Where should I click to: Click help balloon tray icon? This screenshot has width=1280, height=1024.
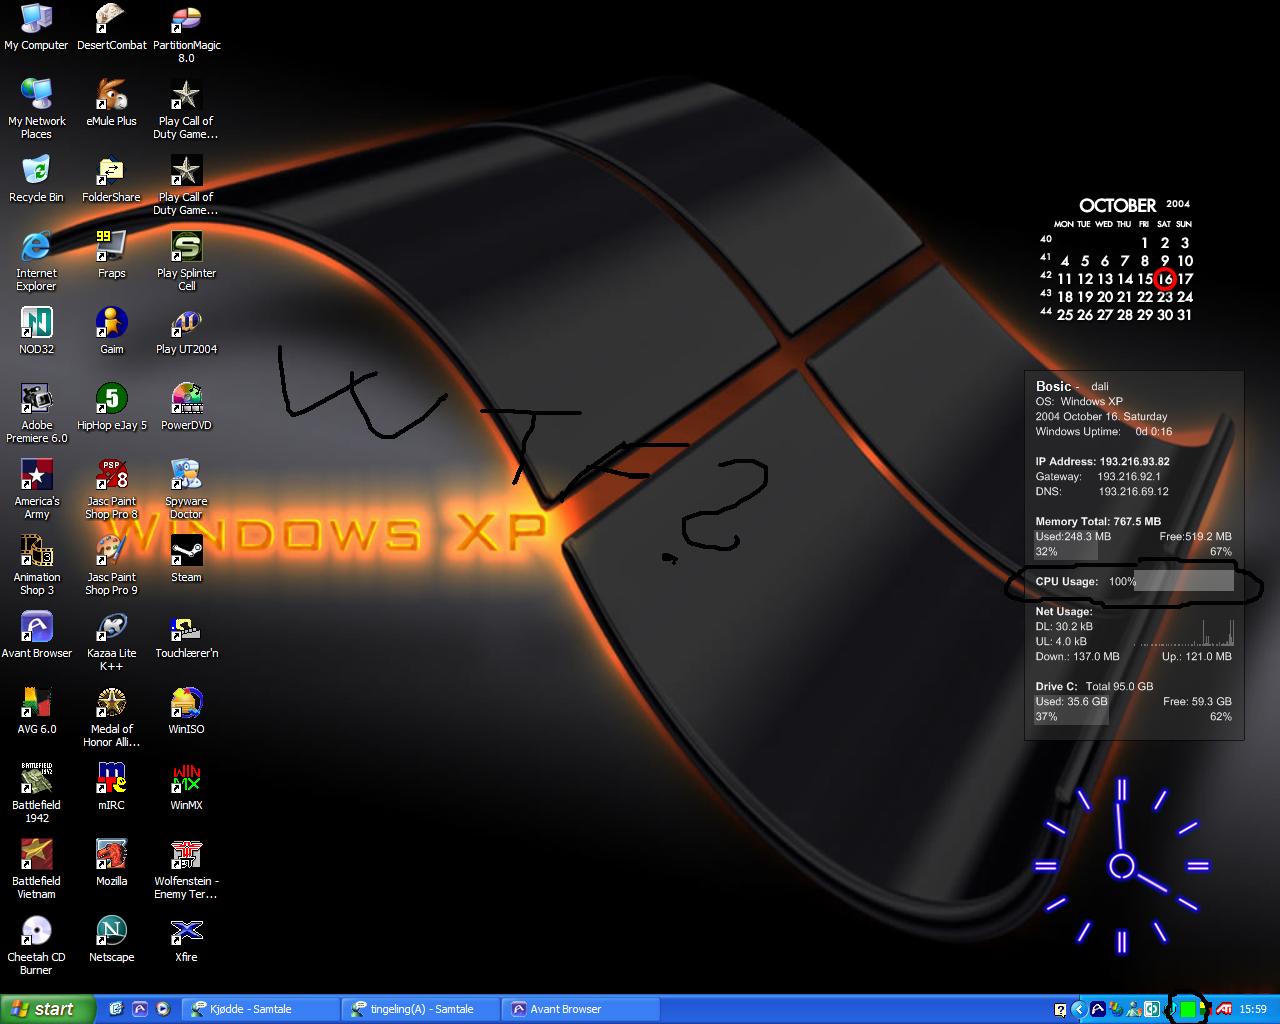click(1060, 1009)
